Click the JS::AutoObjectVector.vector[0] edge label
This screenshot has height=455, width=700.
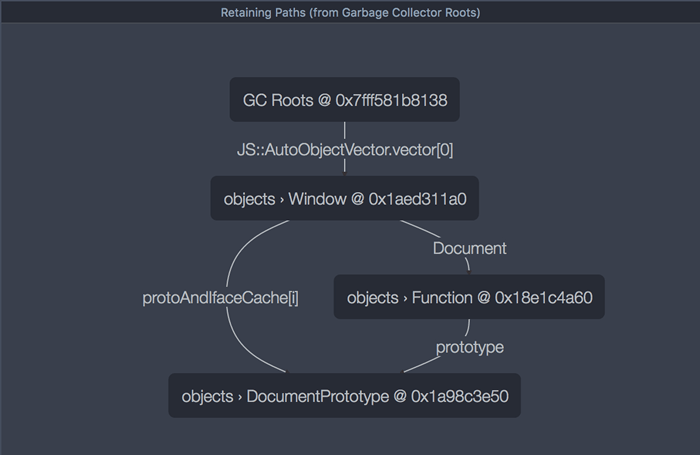coord(345,149)
